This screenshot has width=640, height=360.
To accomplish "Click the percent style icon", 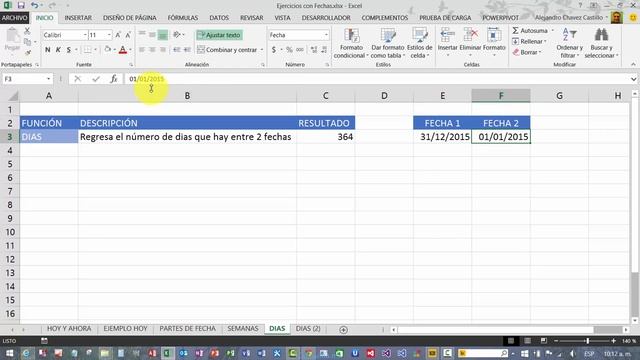I will click(289, 50).
